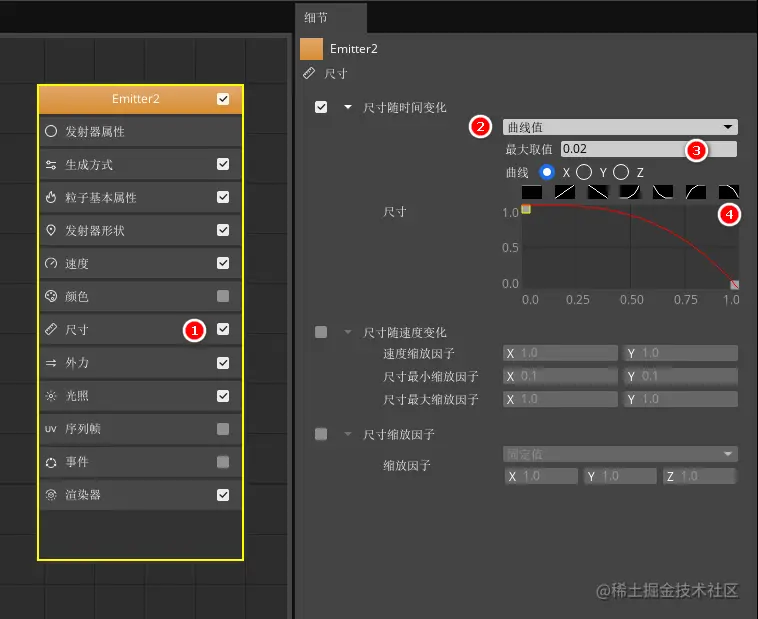Toggle the Emitter2 enable checkbox
This screenshot has height=619, width=758.
(223, 99)
